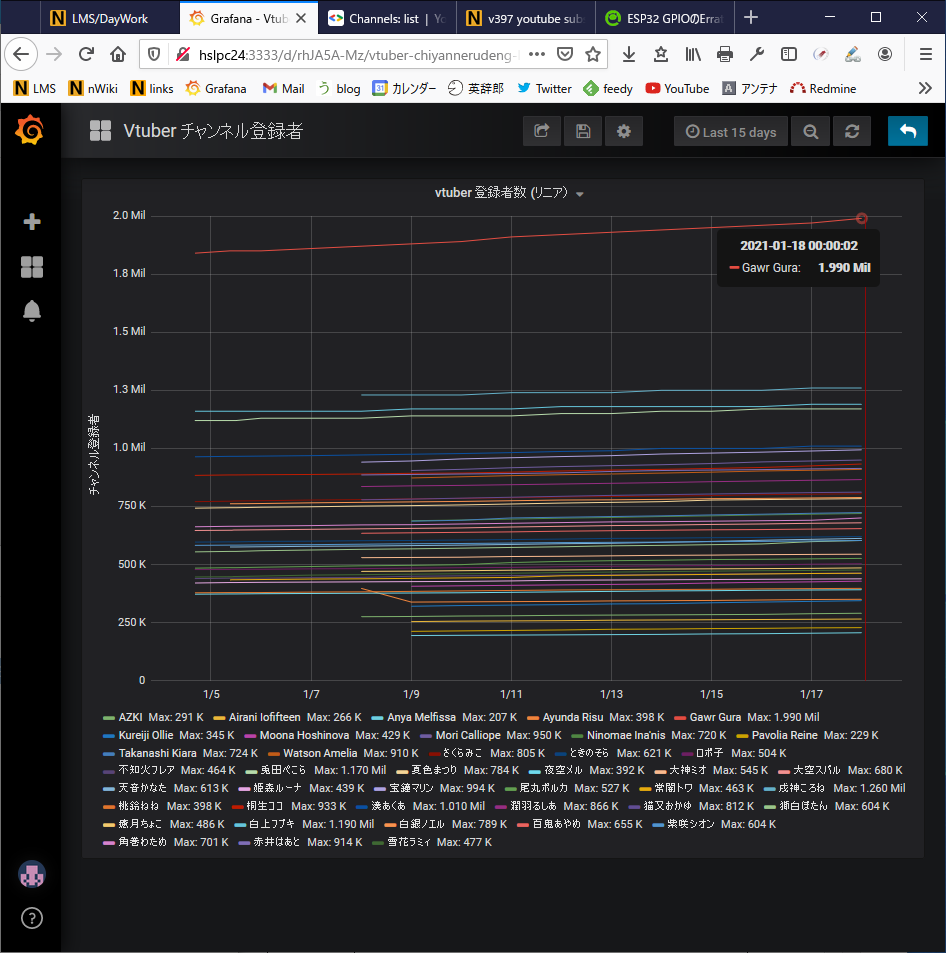Open the Firefox hamburger menu
946x953 pixels.
pos(926,55)
